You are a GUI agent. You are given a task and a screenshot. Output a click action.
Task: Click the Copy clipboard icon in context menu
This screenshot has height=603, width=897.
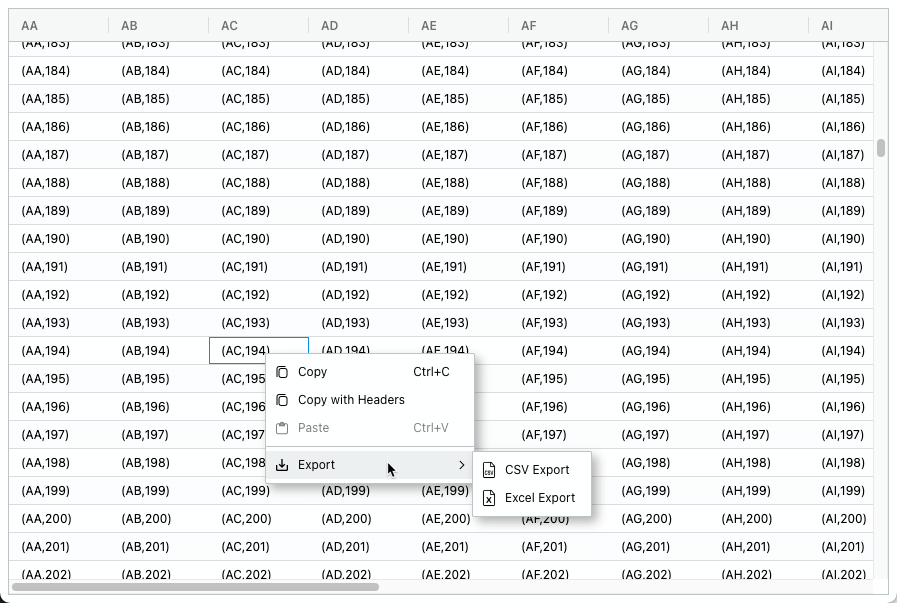283,371
